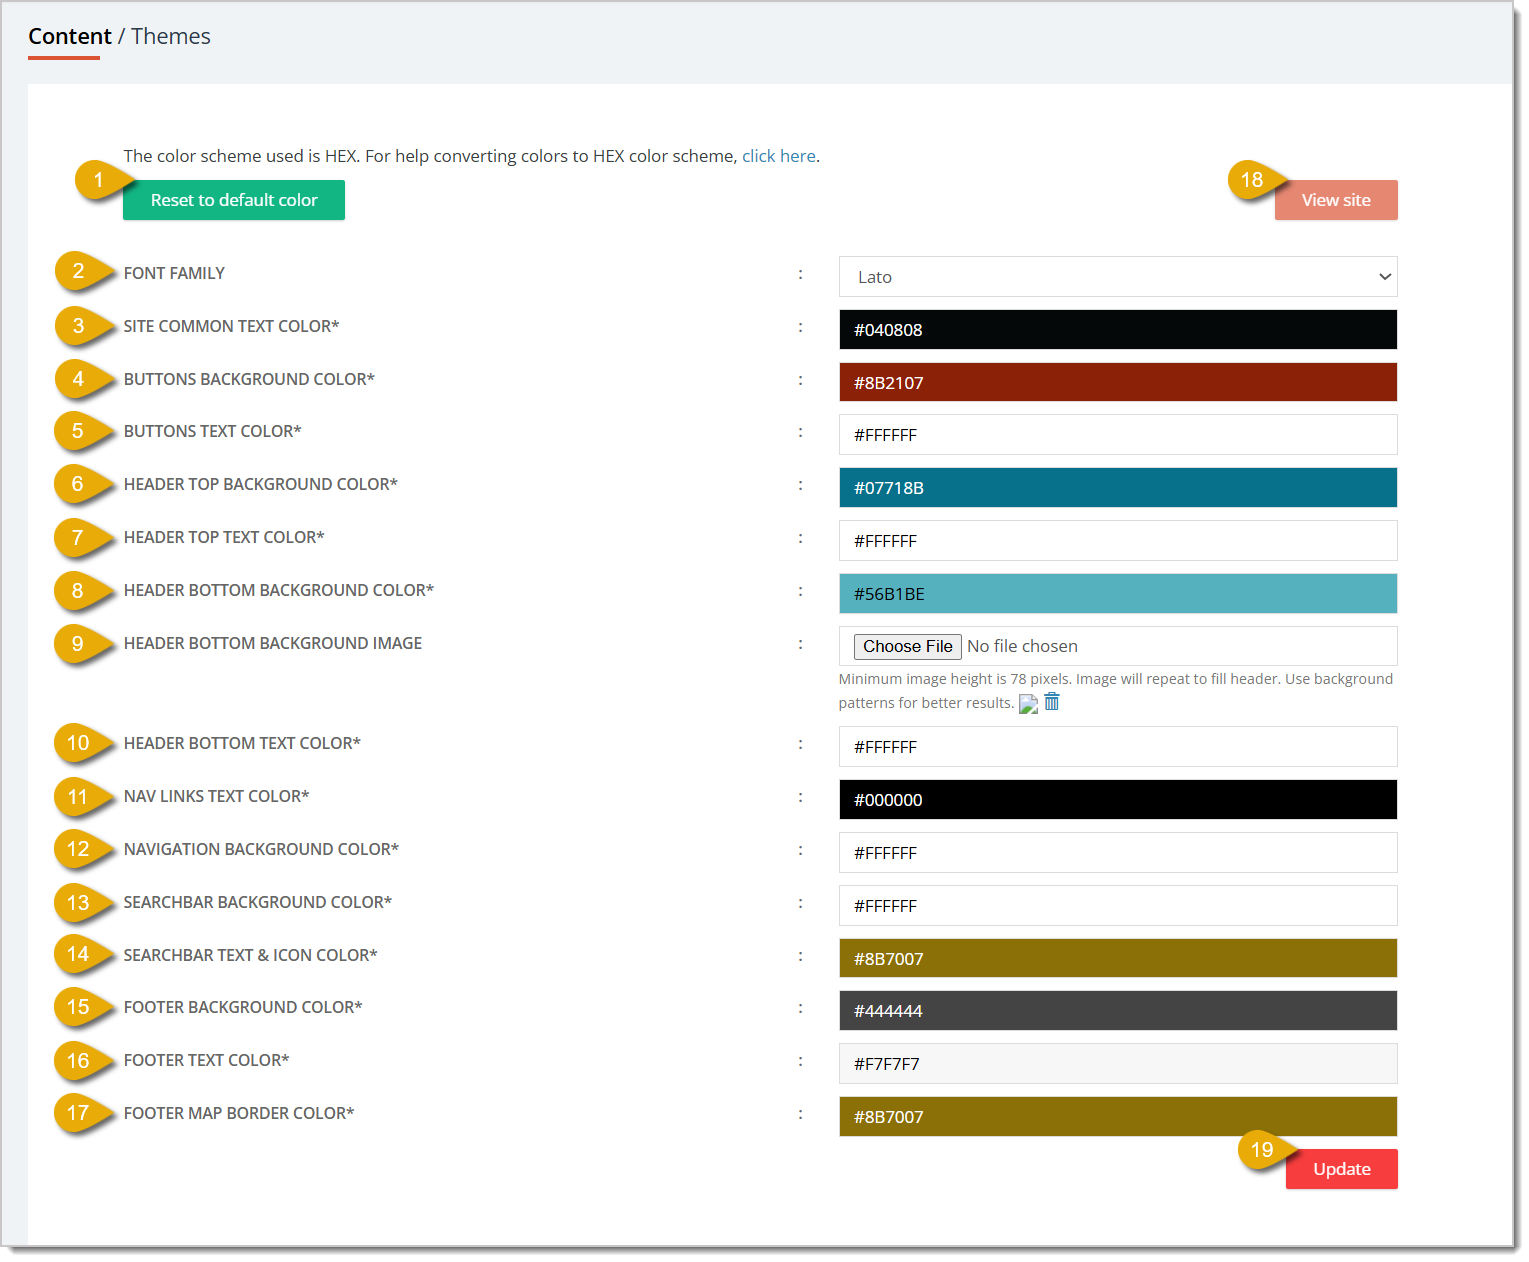The width and height of the screenshot is (1529, 1262).
Task: Edit Buttons Background Color #8B2107 swatch
Action: 1118,382
